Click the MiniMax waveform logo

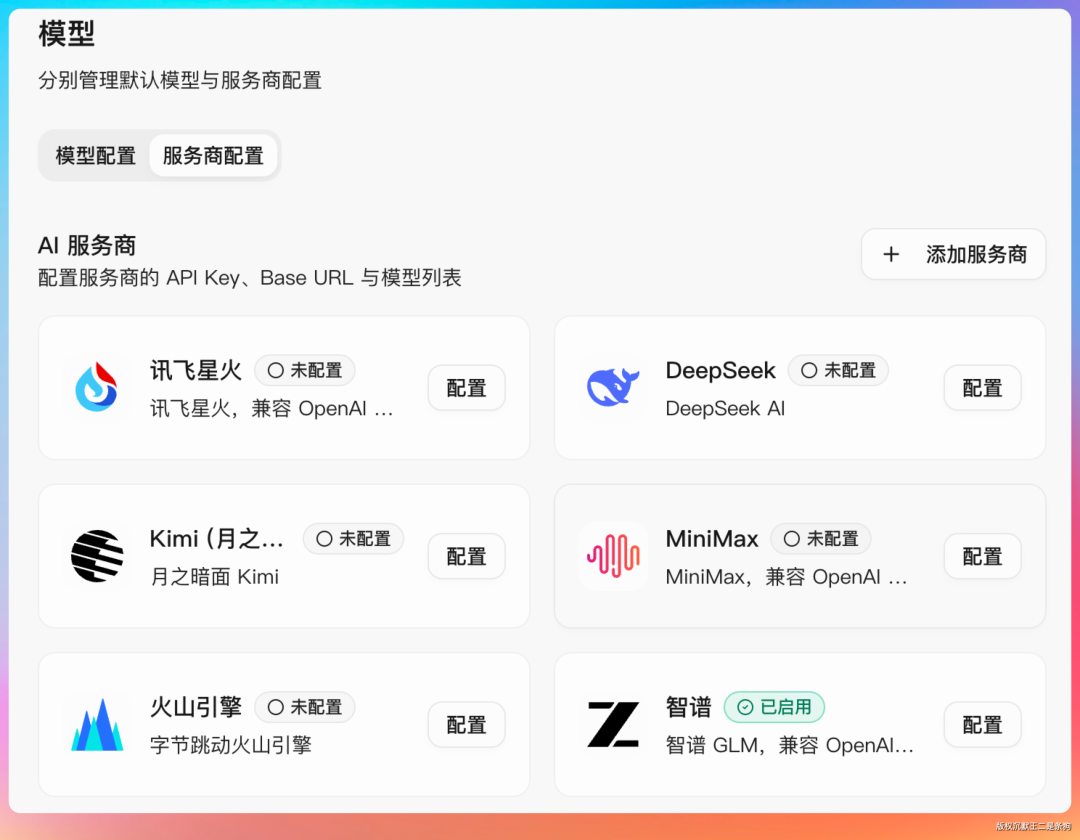613,556
